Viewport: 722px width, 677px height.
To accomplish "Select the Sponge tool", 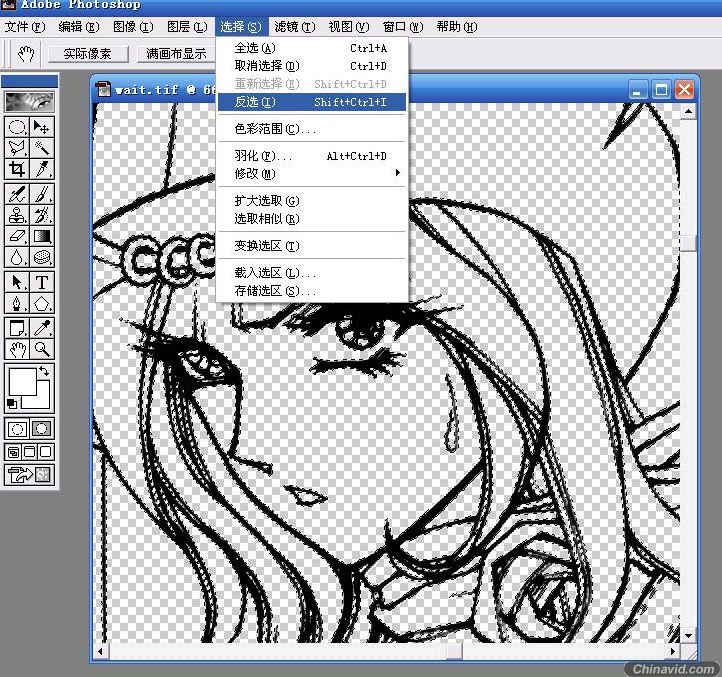I will [42, 257].
